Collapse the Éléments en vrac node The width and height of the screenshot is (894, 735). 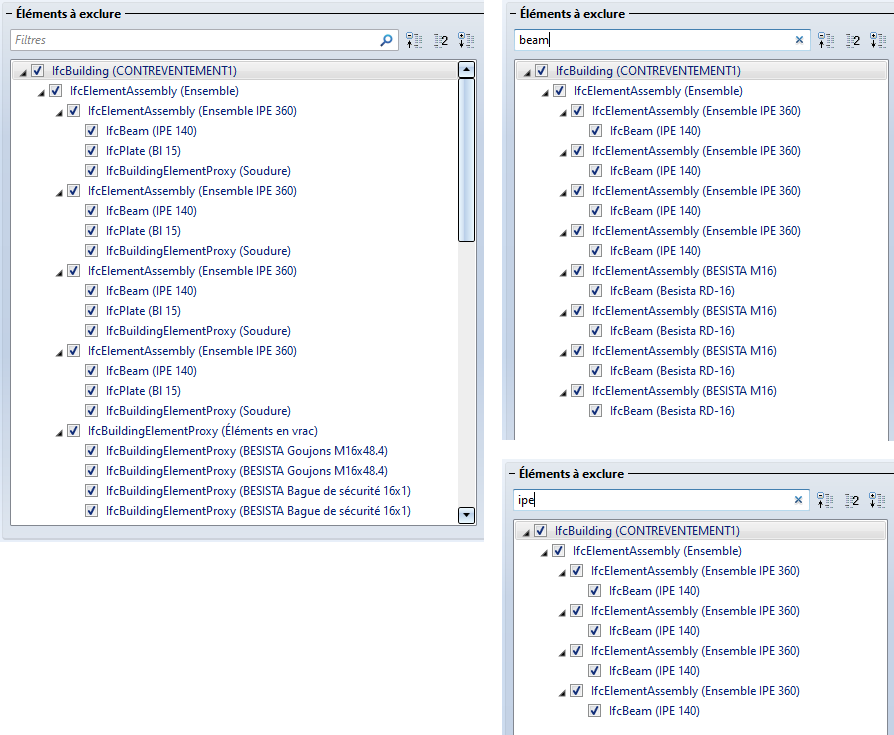coord(59,432)
